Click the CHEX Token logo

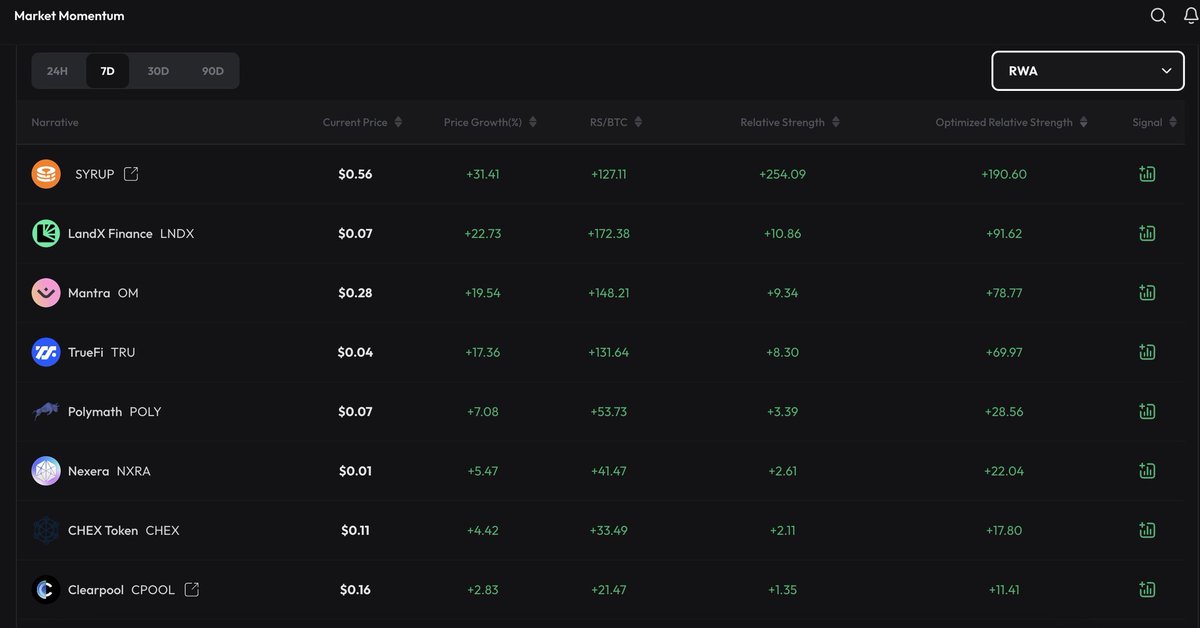46,530
